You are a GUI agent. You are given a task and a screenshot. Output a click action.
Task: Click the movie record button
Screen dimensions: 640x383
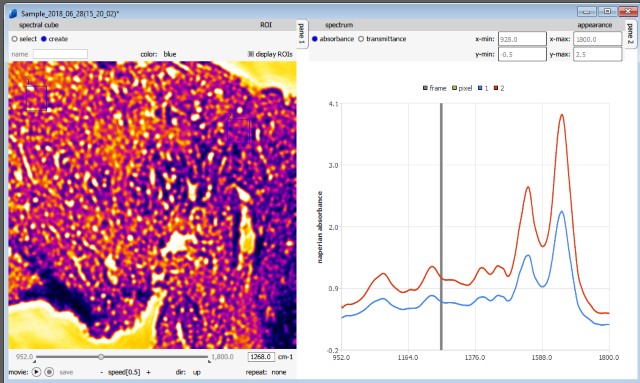pos(49,372)
